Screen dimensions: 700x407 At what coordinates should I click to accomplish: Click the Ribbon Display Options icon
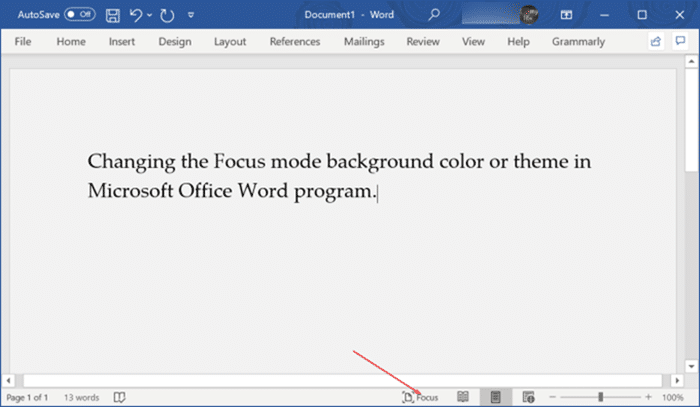point(566,15)
